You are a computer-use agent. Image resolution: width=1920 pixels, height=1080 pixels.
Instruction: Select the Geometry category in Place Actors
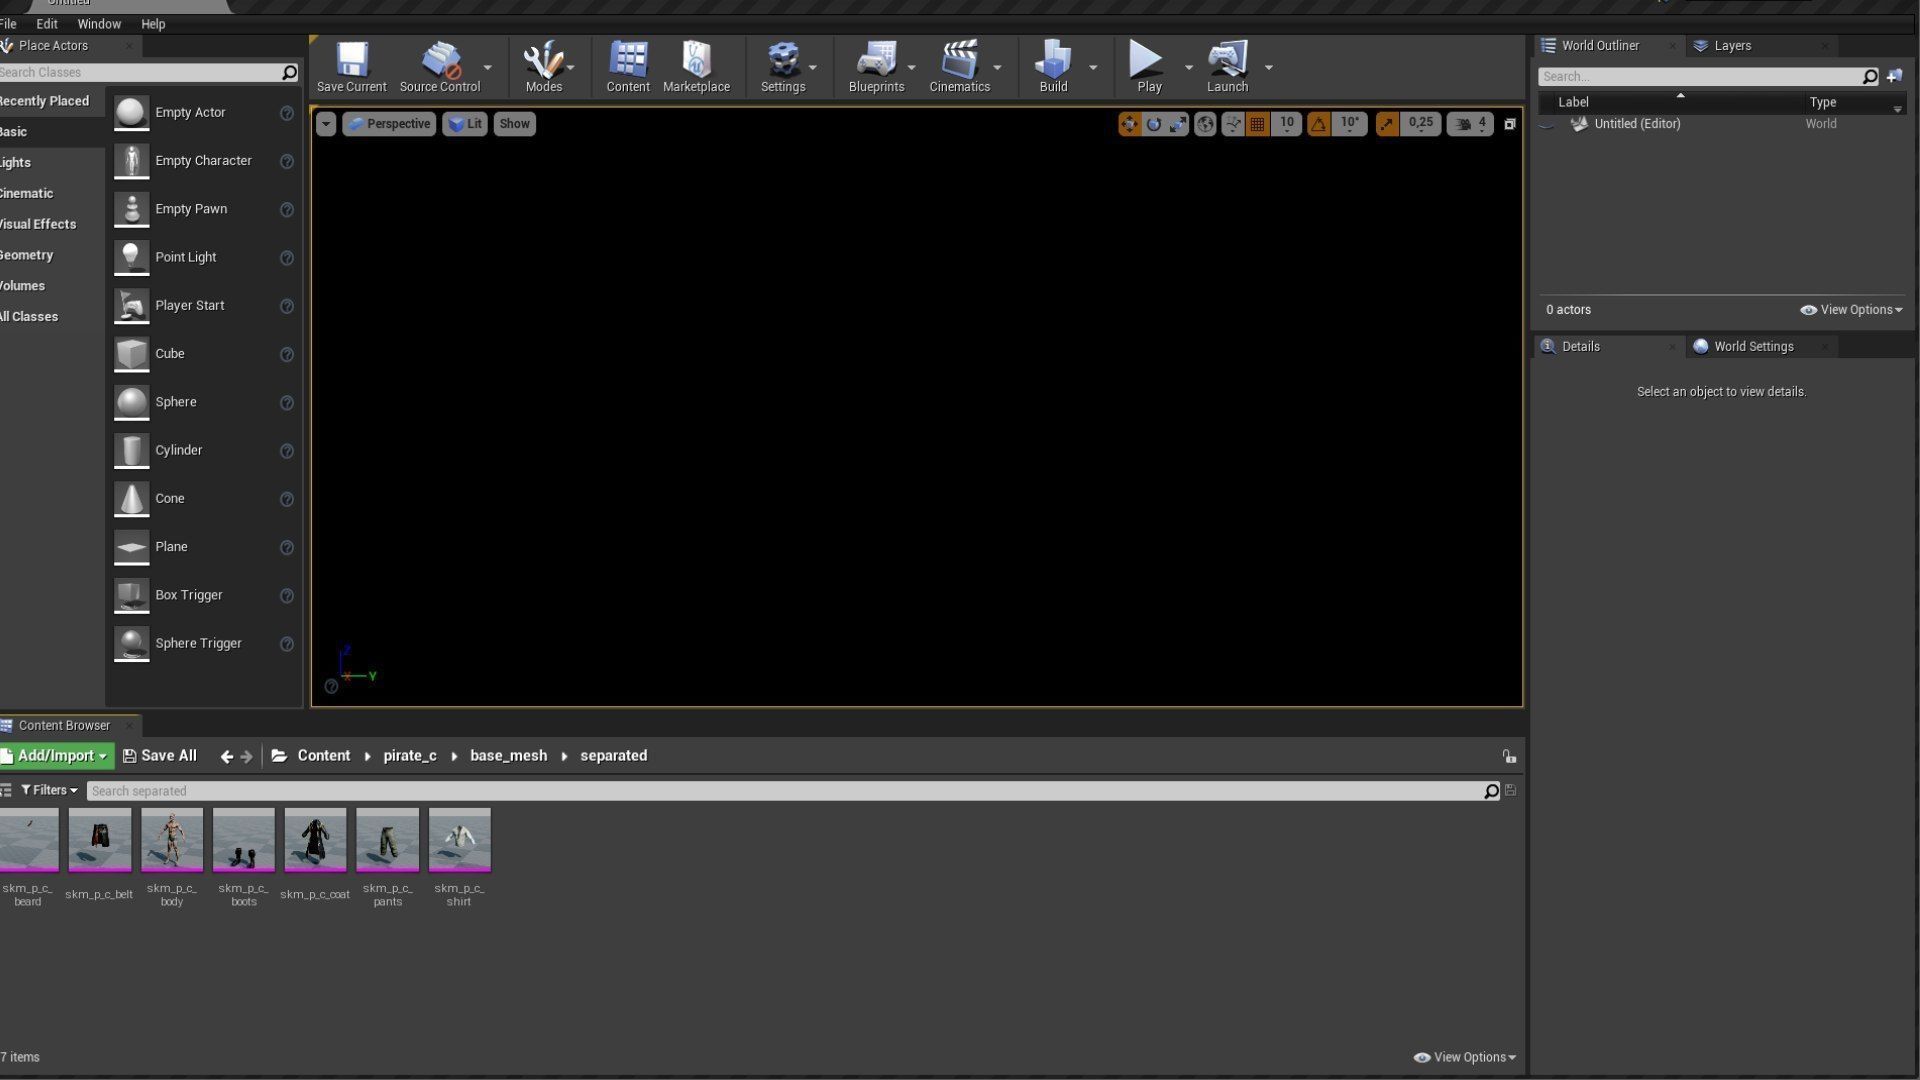[27, 255]
